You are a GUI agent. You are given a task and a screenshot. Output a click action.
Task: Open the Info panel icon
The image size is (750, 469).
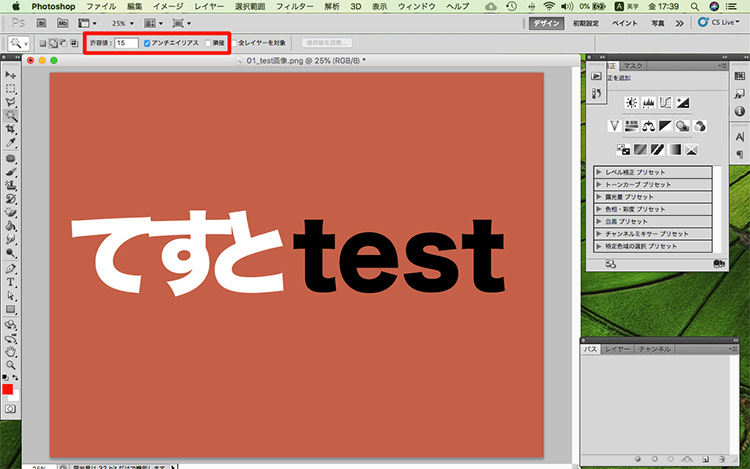coord(739,111)
